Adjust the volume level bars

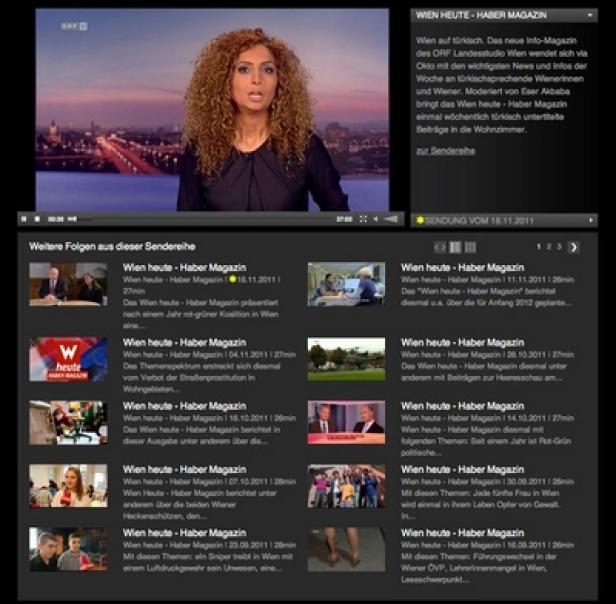pyautogui.click(x=391, y=219)
